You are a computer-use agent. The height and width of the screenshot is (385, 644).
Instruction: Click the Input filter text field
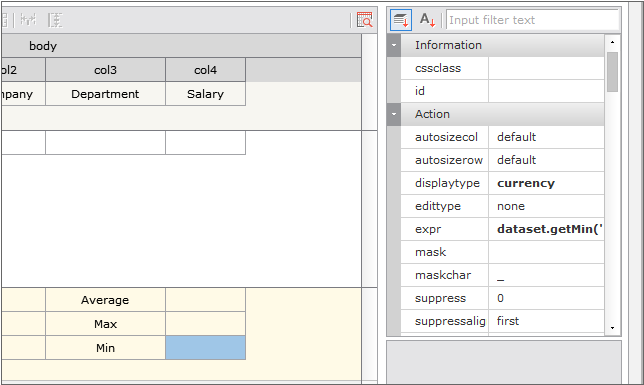(x=532, y=20)
